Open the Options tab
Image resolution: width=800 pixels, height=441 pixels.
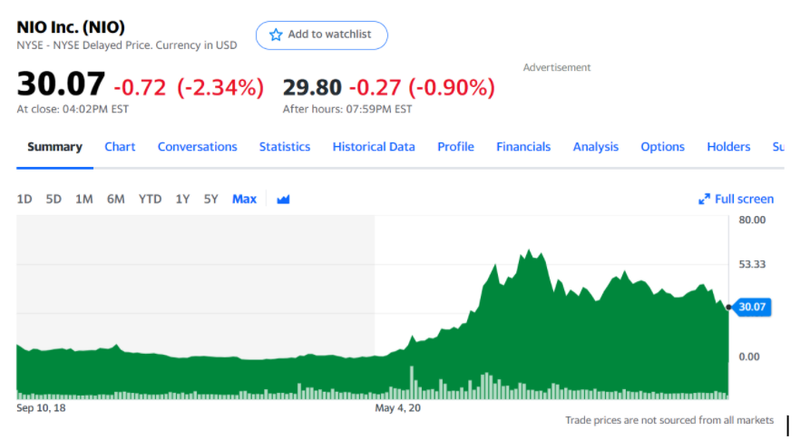pos(662,147)
